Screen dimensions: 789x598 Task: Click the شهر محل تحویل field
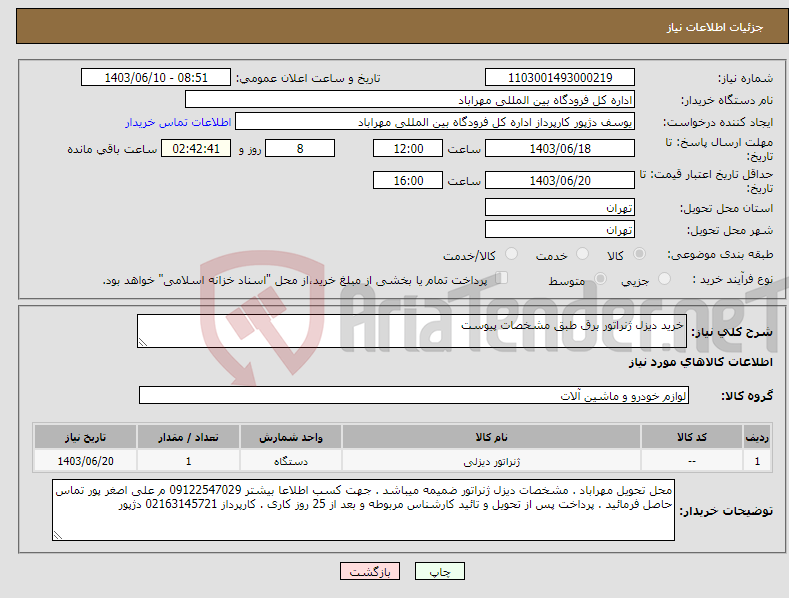pyautogui.click(x=560, y=230)
